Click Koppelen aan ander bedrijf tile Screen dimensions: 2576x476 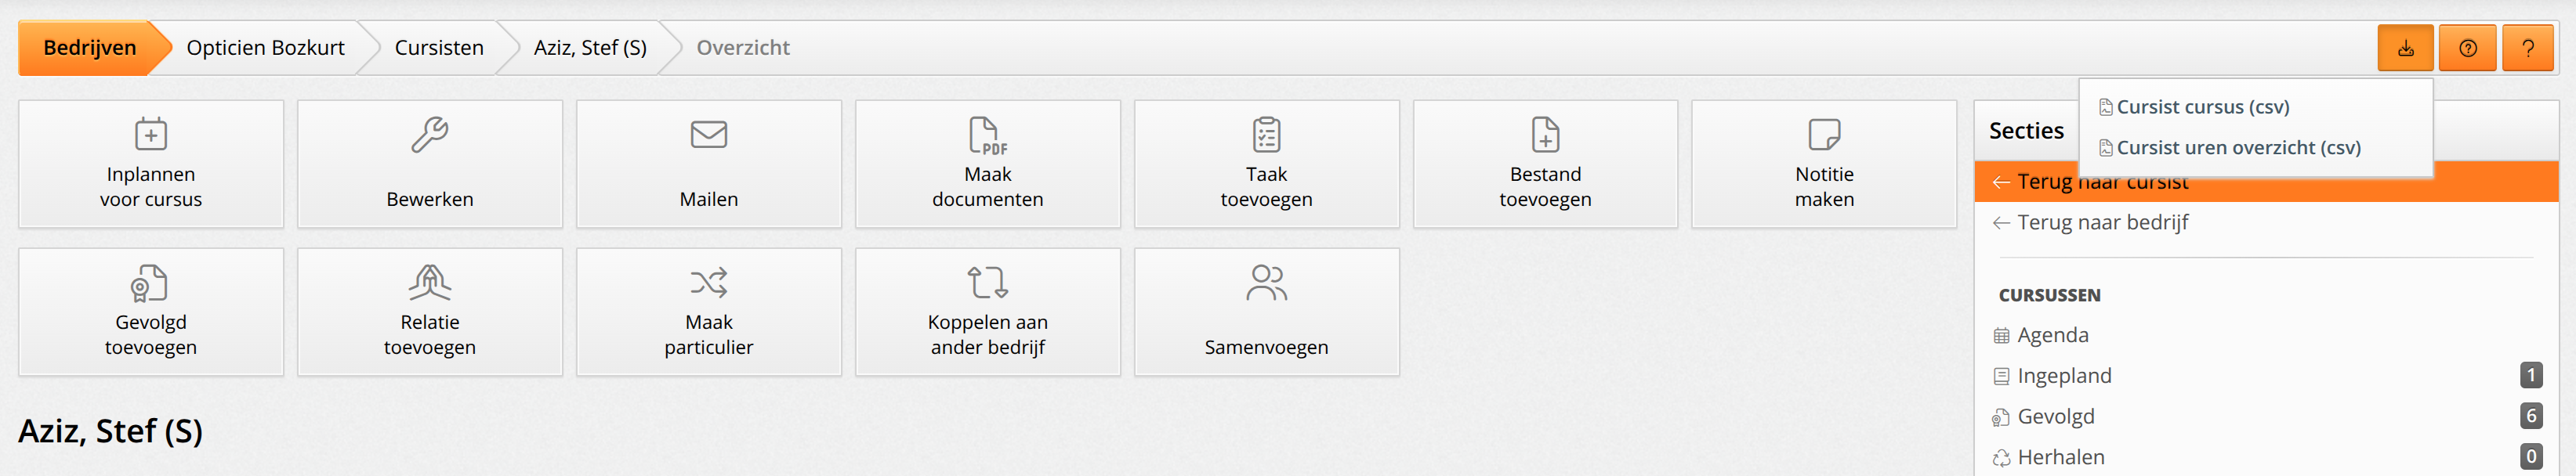point(988,312)
